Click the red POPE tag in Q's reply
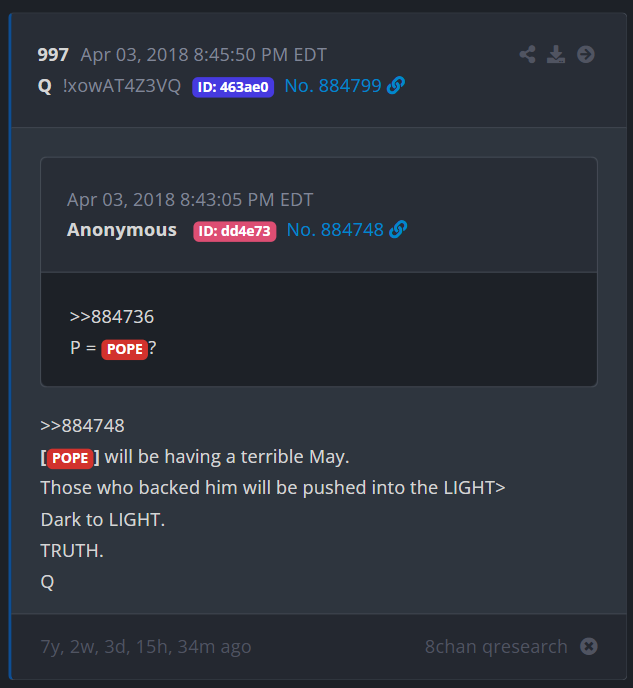This screenshot has height=688, width=633. (x=70, y=458)
